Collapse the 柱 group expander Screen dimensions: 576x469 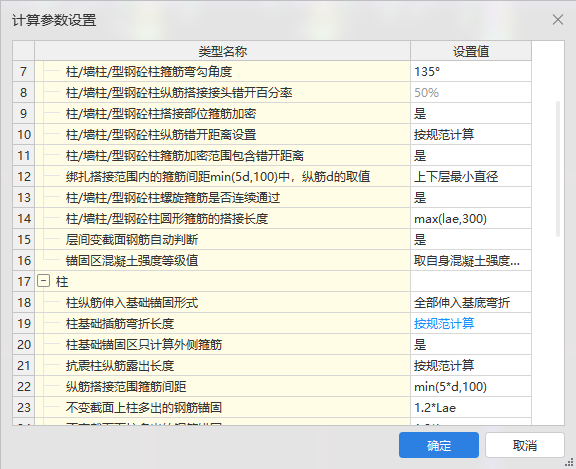click(43, 281)
